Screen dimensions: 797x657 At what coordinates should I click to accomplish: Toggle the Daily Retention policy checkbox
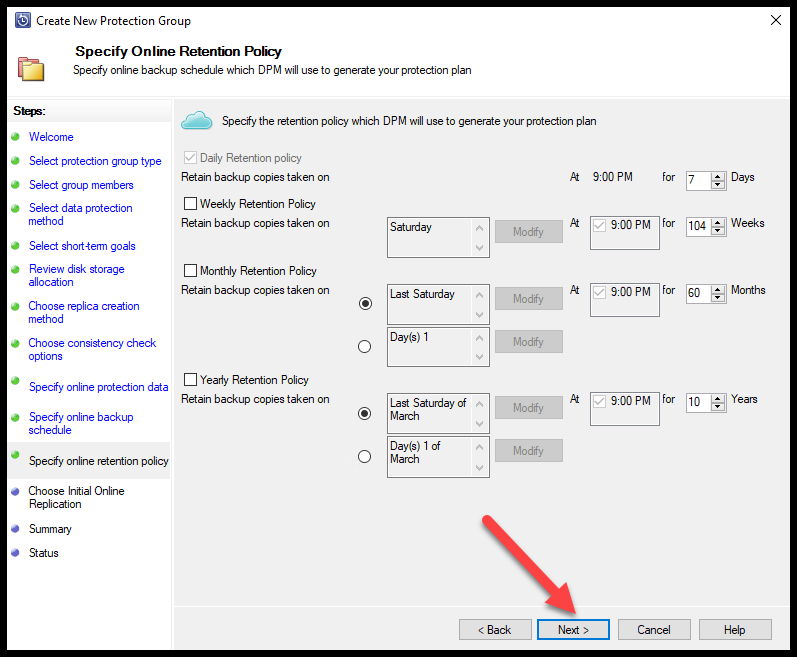click(x=190, y=158)
